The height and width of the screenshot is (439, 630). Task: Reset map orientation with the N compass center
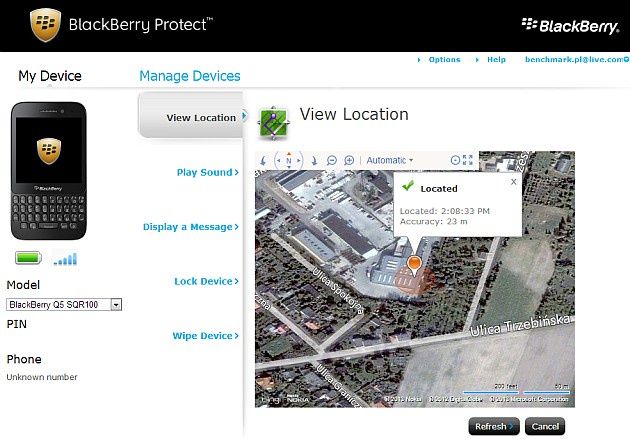coord(288,160)
